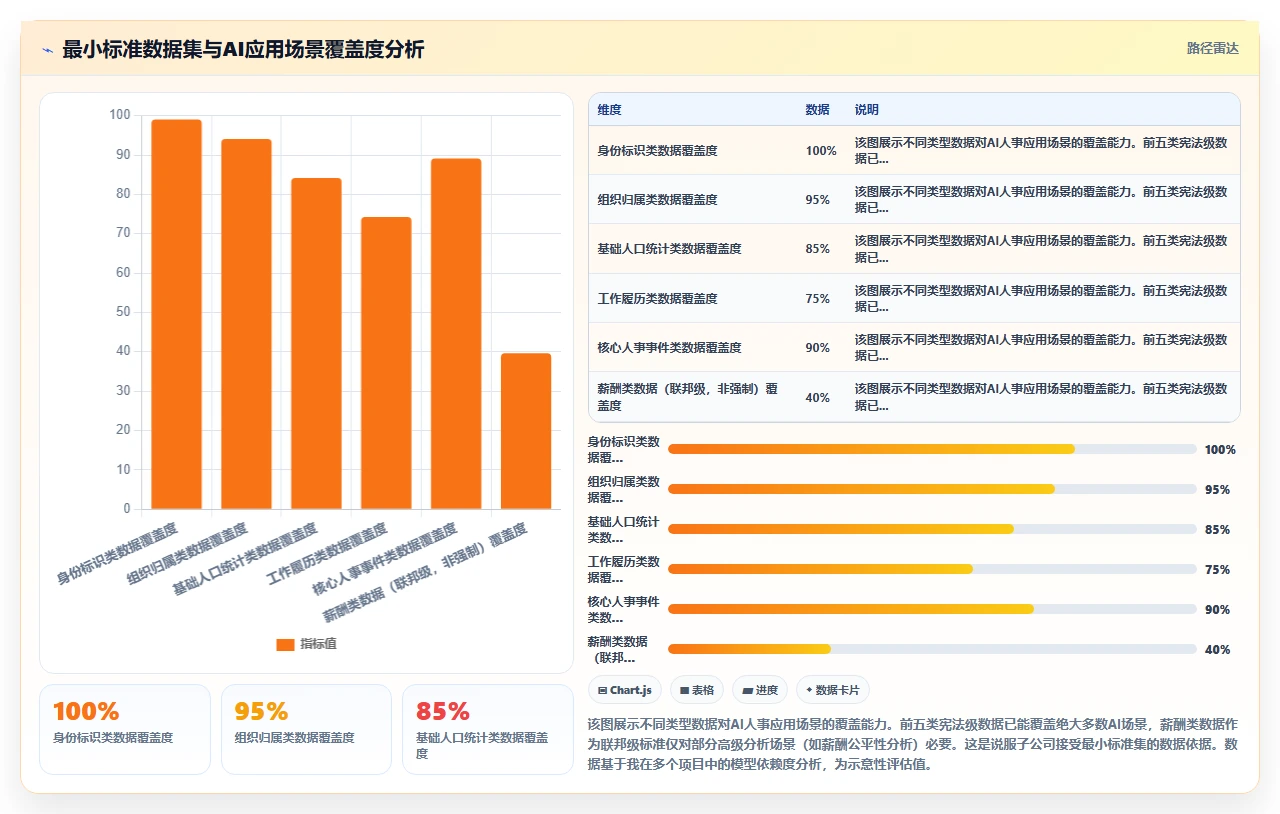1280x814 pixels.
Task: Select table row 工作履历类数据覆盖度
Action: tap(914, 298)
